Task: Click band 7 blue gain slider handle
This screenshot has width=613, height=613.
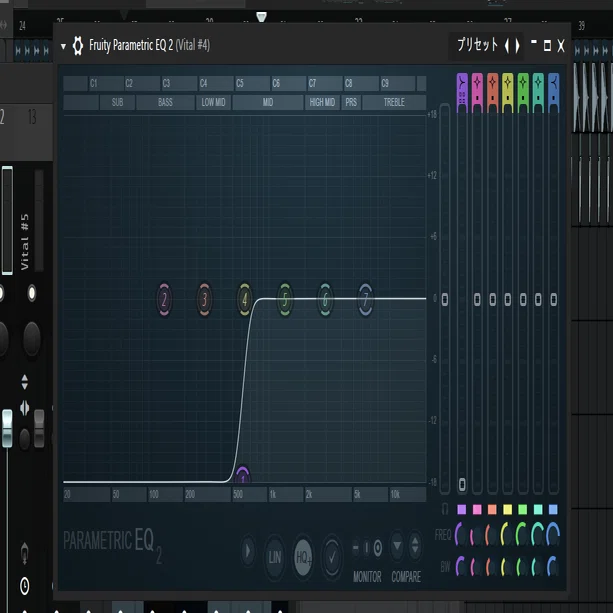Action: click(x=554, y=299)
